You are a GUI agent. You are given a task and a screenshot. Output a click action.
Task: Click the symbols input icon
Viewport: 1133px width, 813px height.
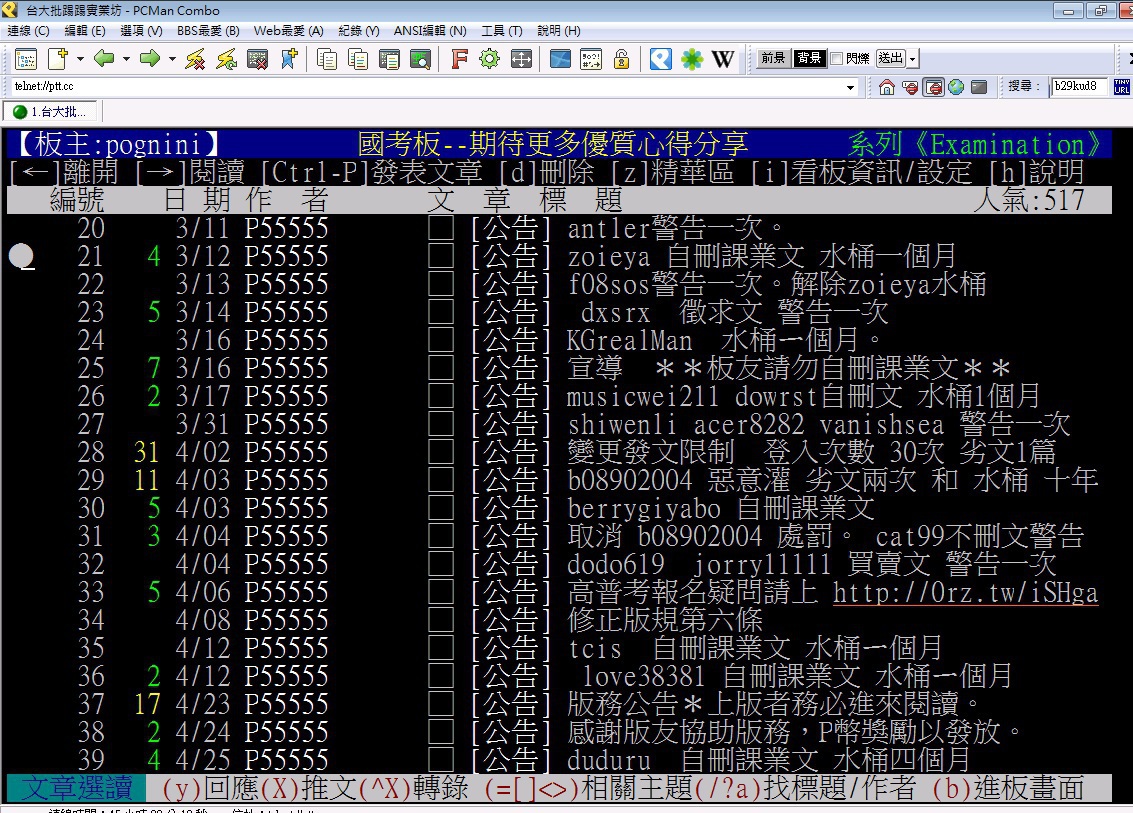click(591, 59)
